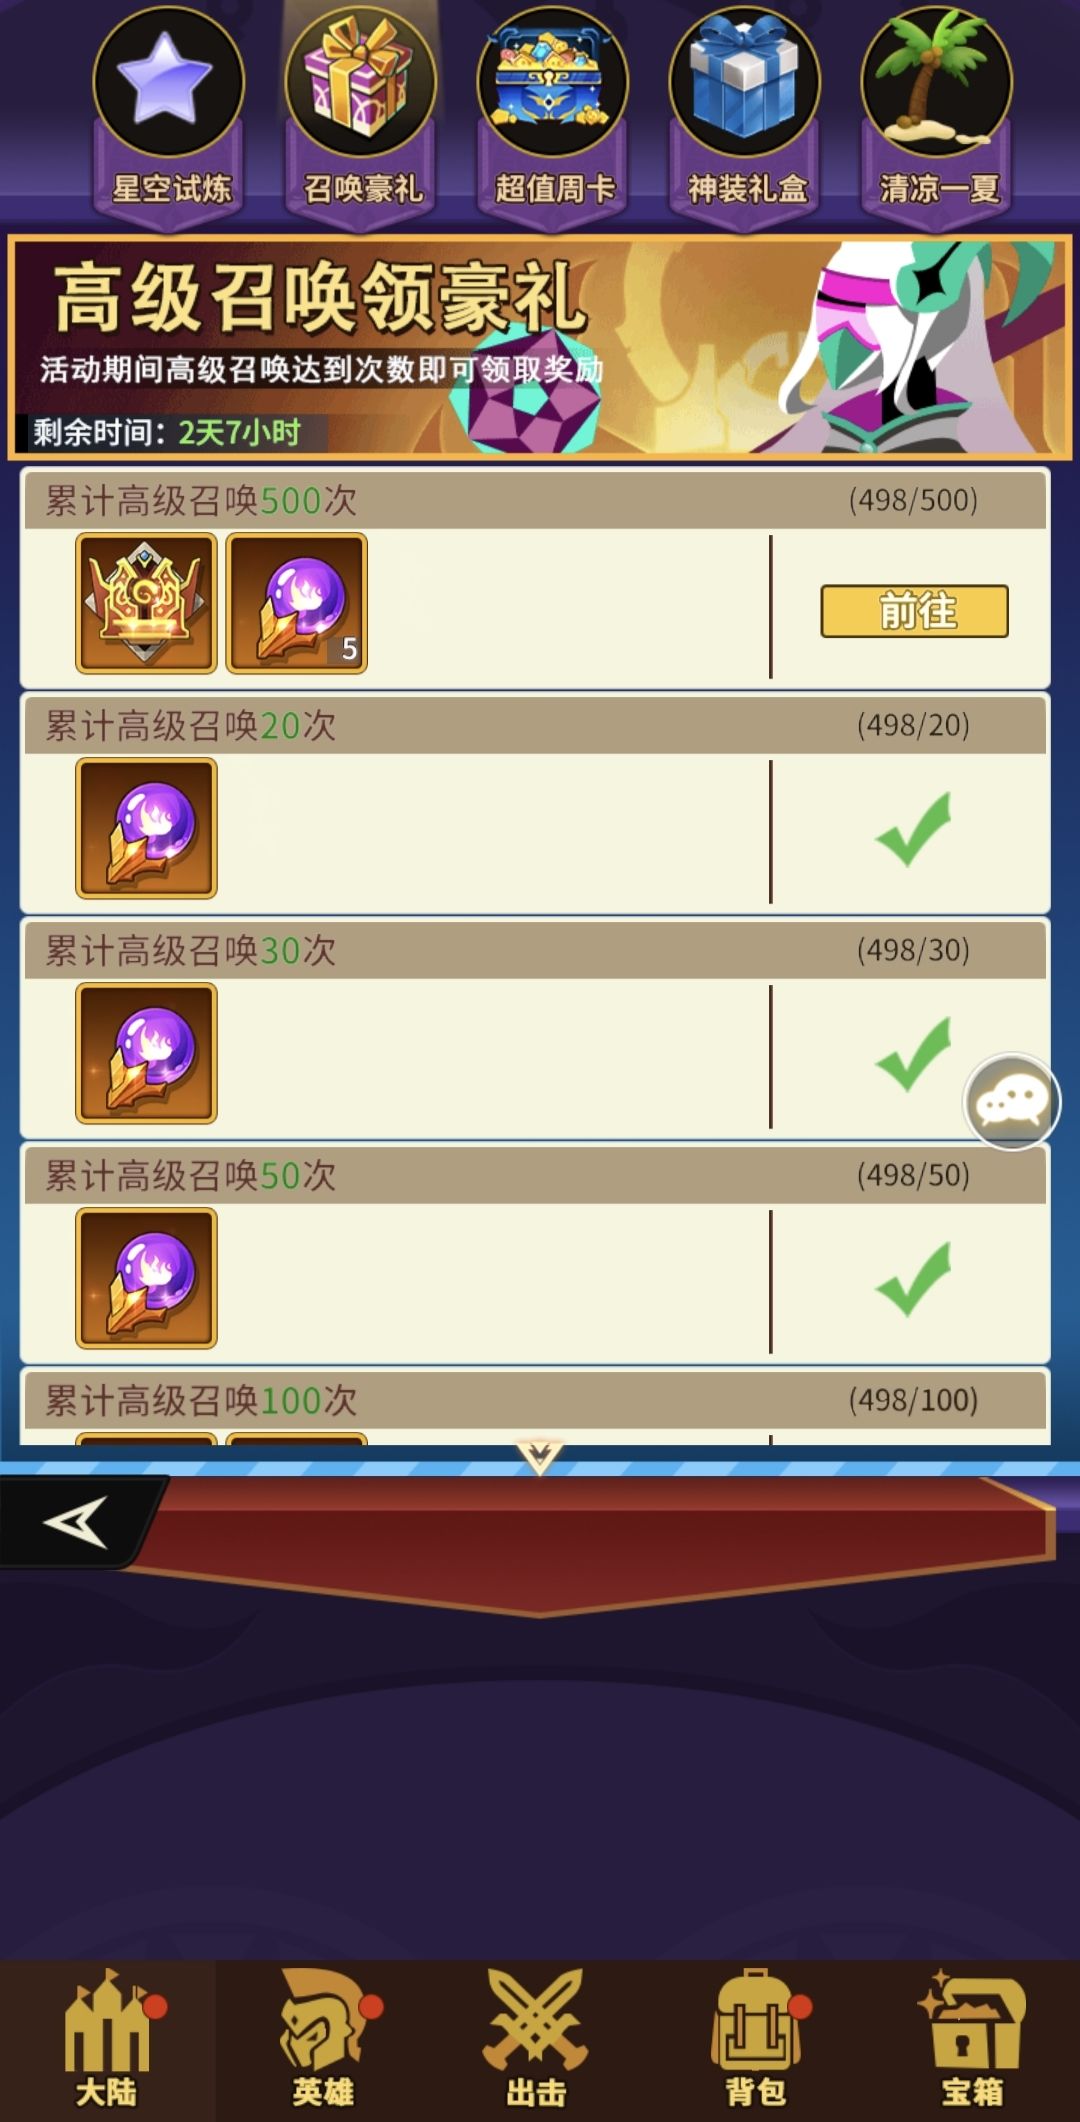Expand the list with the down chevron arrow
1080x2122 pixels.
(x=540, y=1457)
